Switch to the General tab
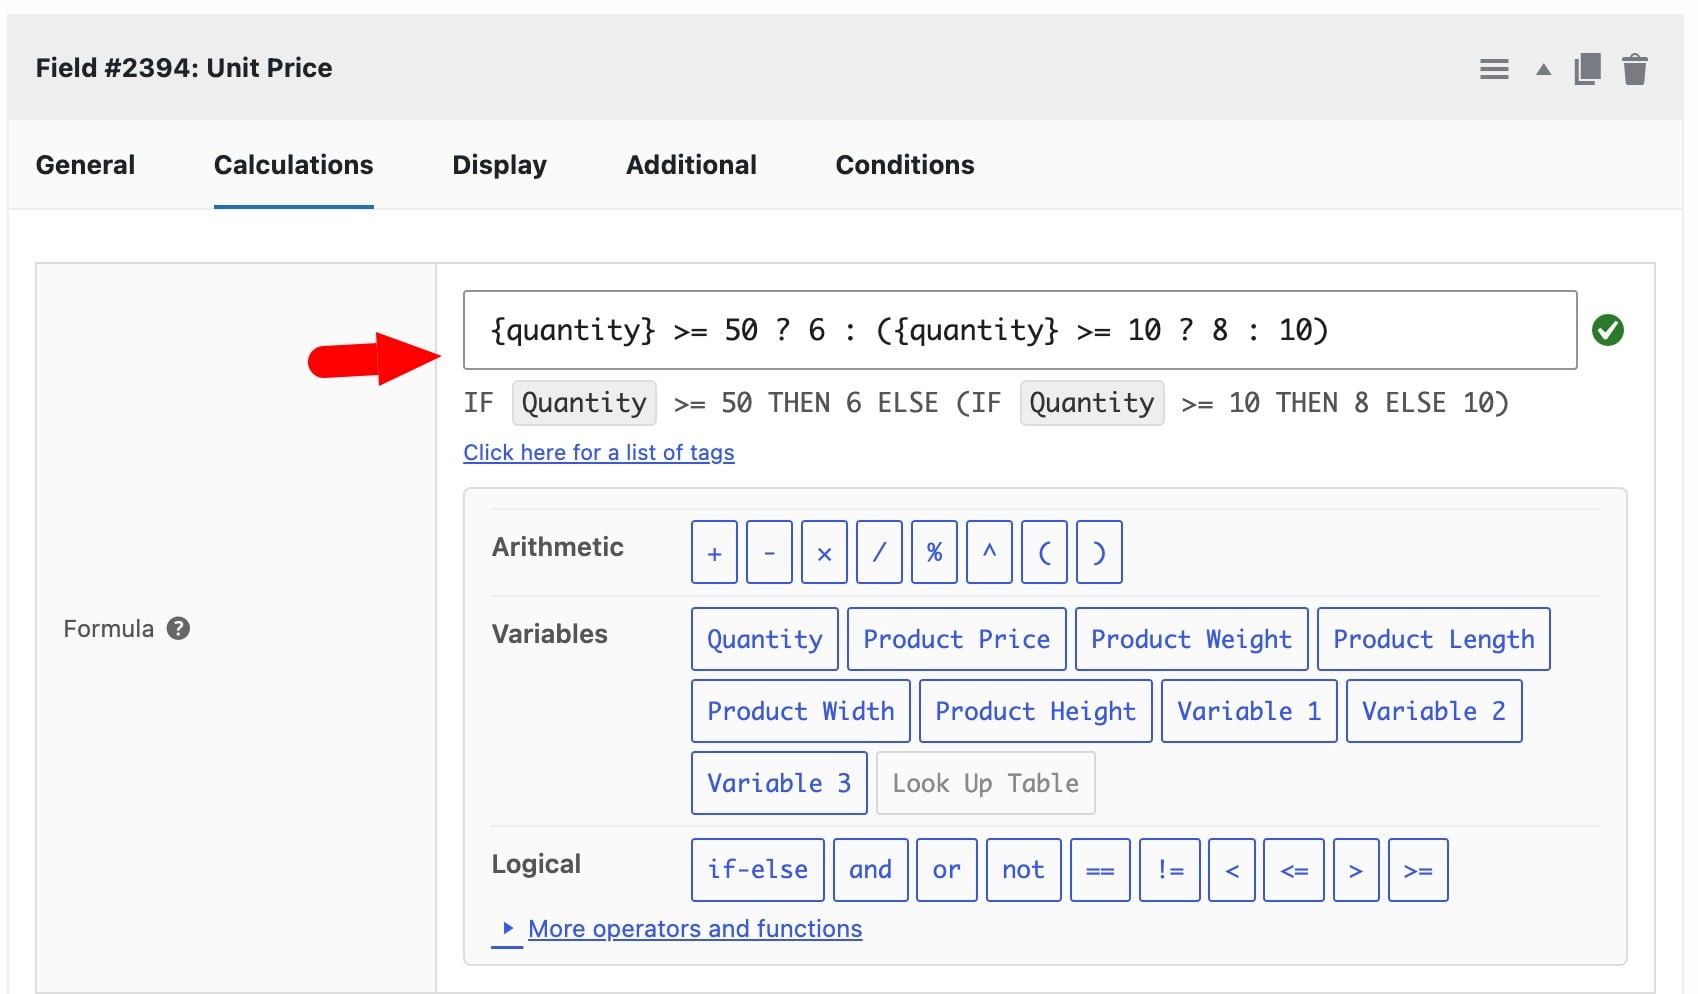This screenshot has height=994, width=1698. (x=85, y=165)
